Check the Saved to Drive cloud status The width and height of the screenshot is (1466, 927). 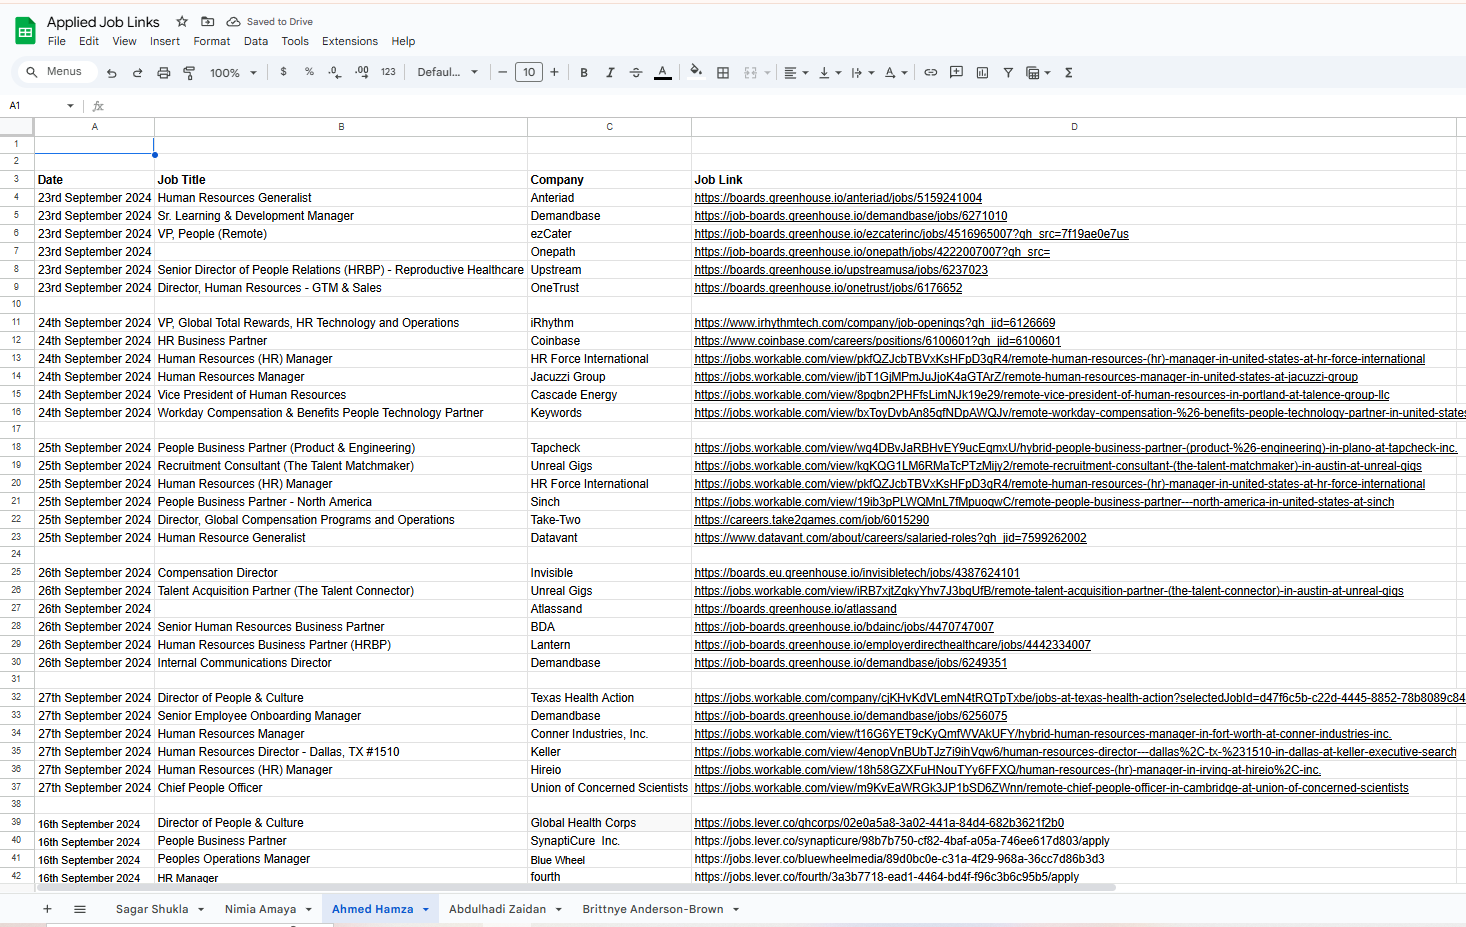pyautogui.click(x=270, y=21)
